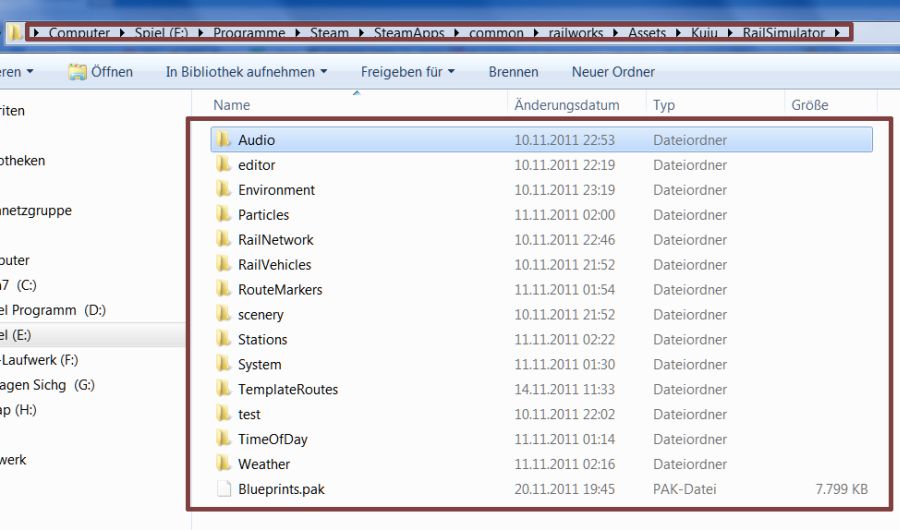This screenshot has height=530, width=900.
Task: Click the Brennen button
Action: coord(513,72)
